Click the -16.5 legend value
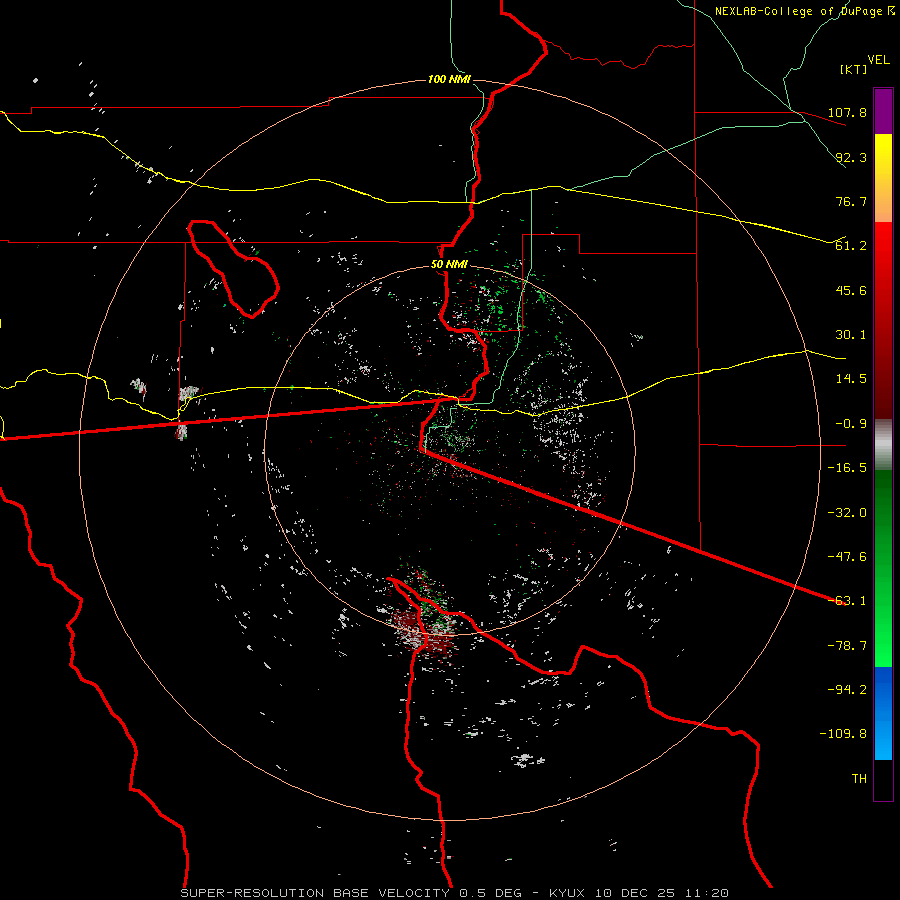The image size is (900, 900). click(x=847, y=468)
